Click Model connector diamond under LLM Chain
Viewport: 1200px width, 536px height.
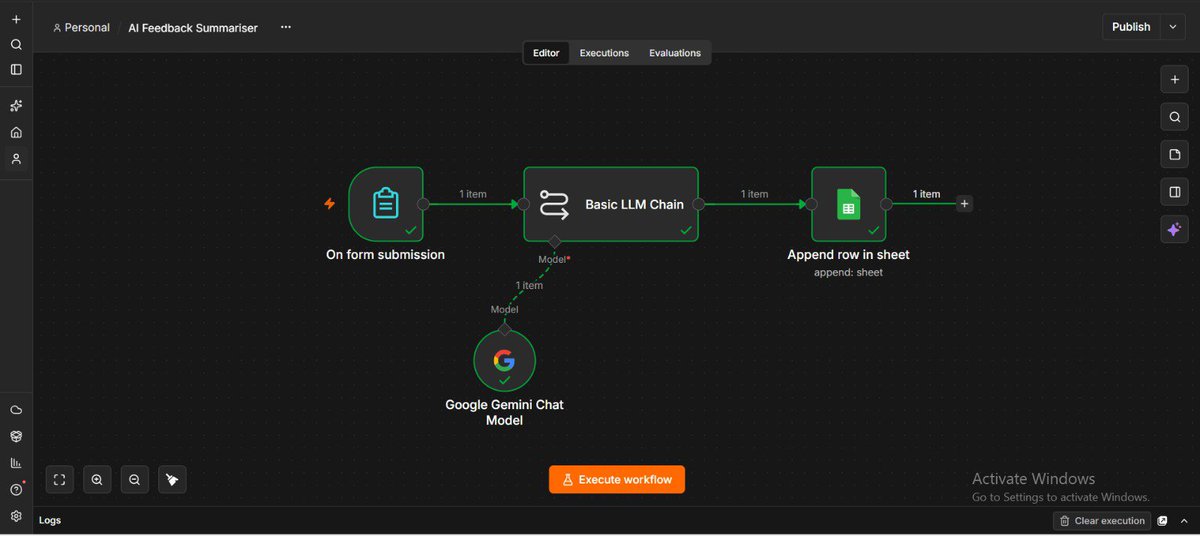555,242
